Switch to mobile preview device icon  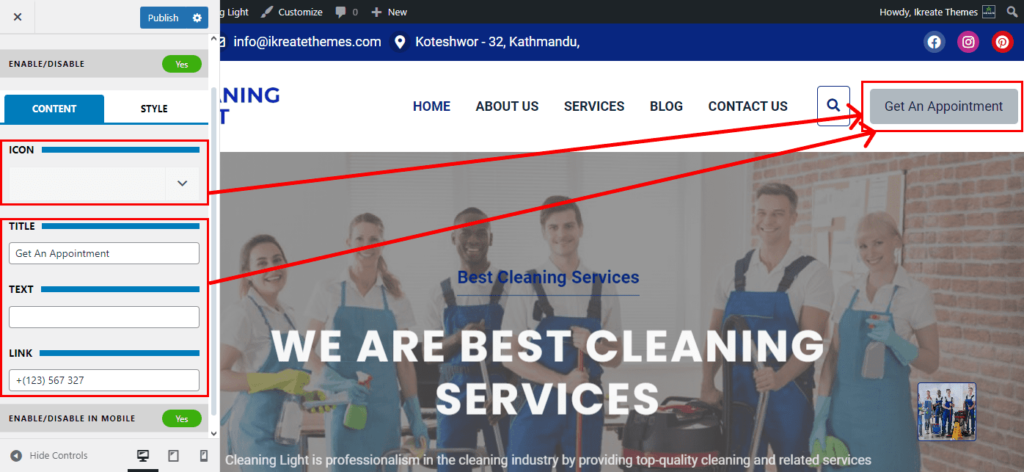[203, 456]
